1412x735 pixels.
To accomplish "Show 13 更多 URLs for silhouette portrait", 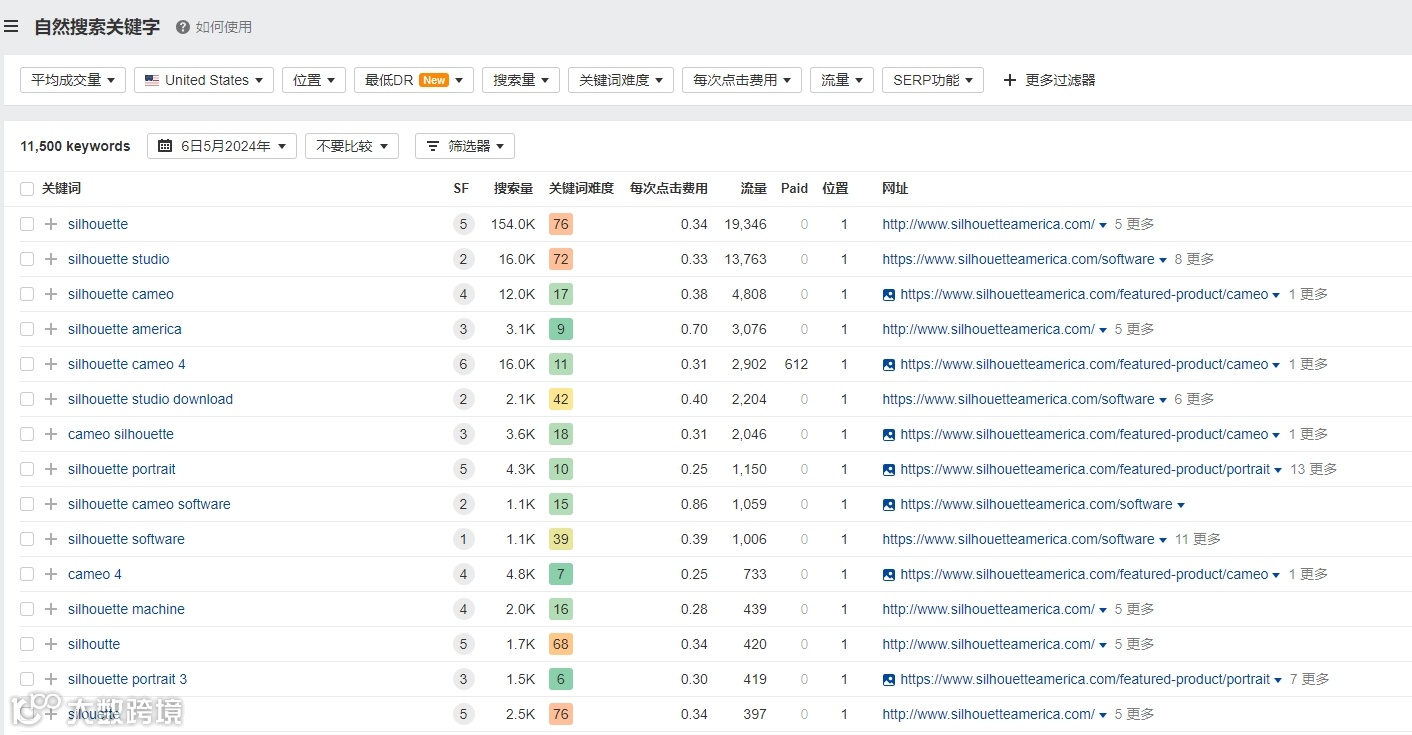I will [1313, 469].
